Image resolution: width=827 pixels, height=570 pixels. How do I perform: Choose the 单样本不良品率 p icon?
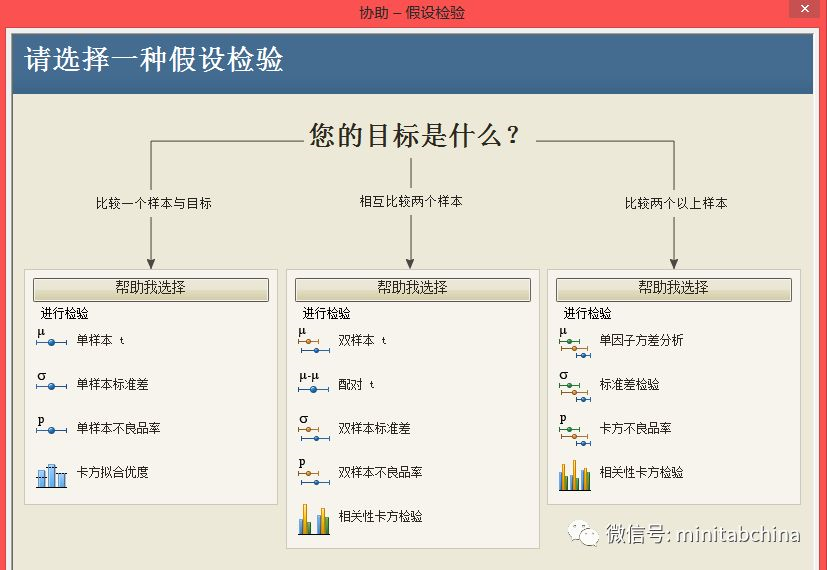click(50, 427)
